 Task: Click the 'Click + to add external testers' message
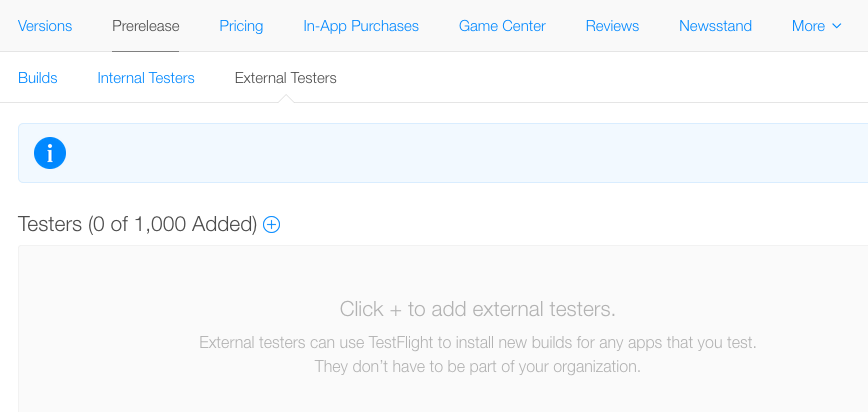click(478, 309)
